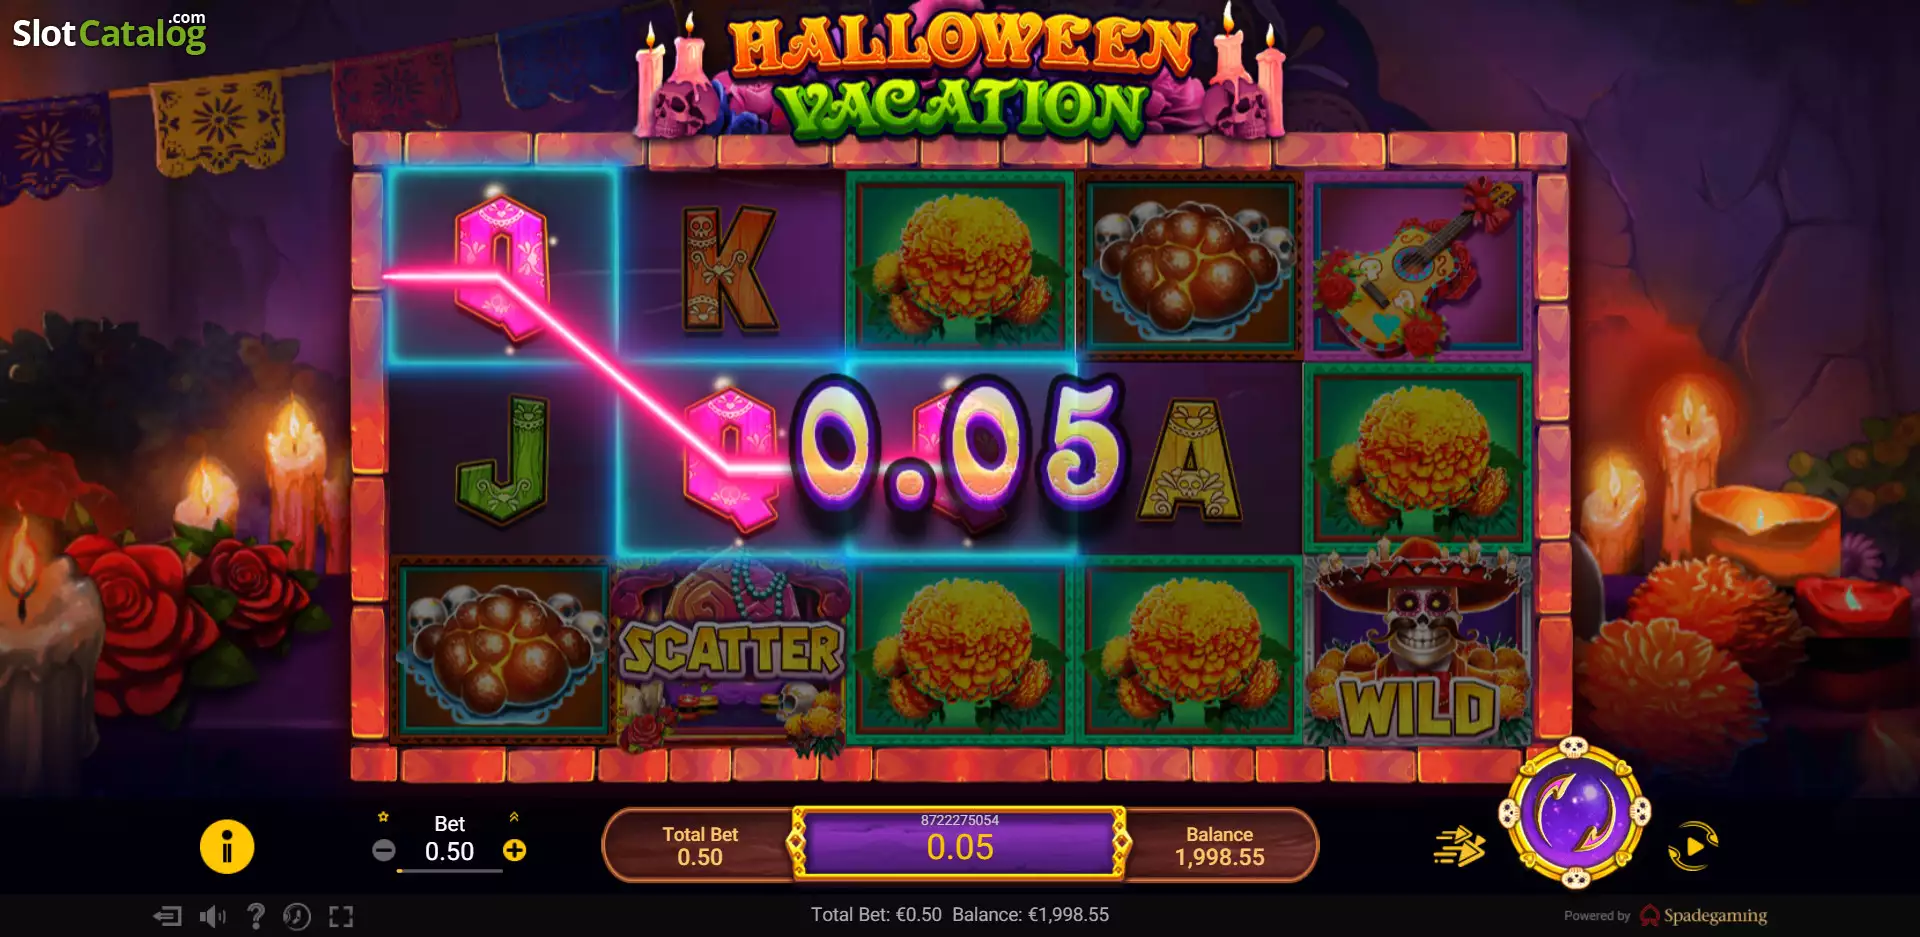Click the Balance 1,998.55 display

(x=1219, y=846)
